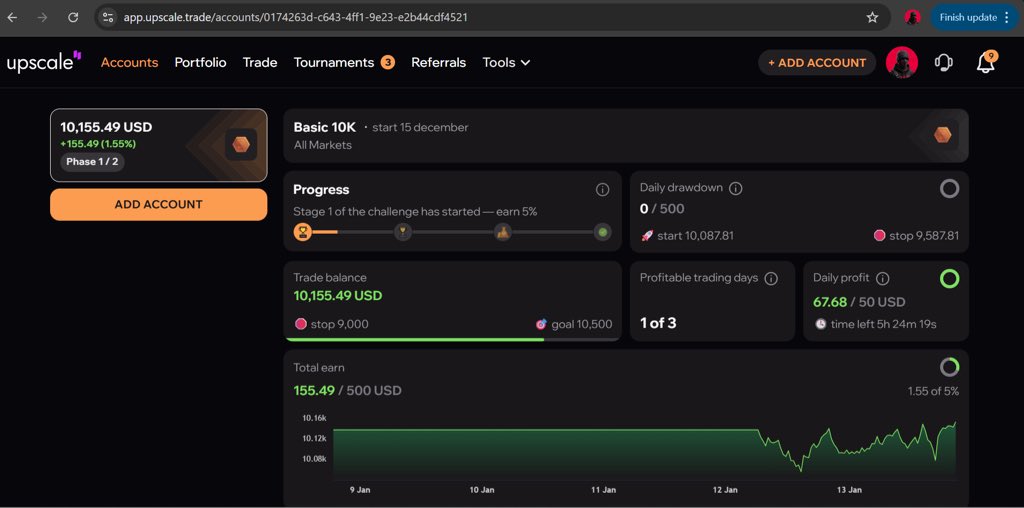Click the clock icon beside time left
Viewport: 1024px width, 508px height.
click(820, 324)
